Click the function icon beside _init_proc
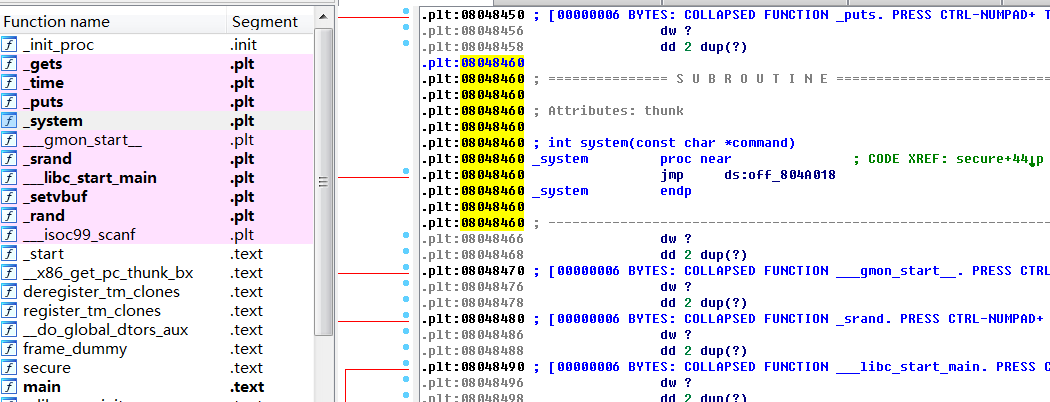 pyautogui.click(x=10, y=45)
